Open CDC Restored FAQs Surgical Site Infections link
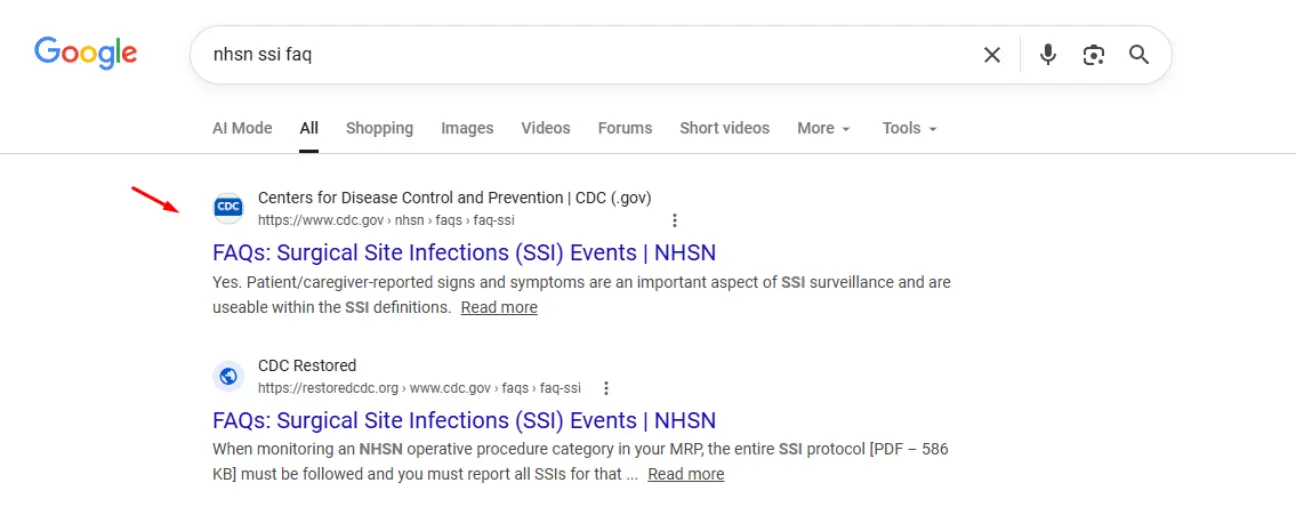 pos(464,420)
